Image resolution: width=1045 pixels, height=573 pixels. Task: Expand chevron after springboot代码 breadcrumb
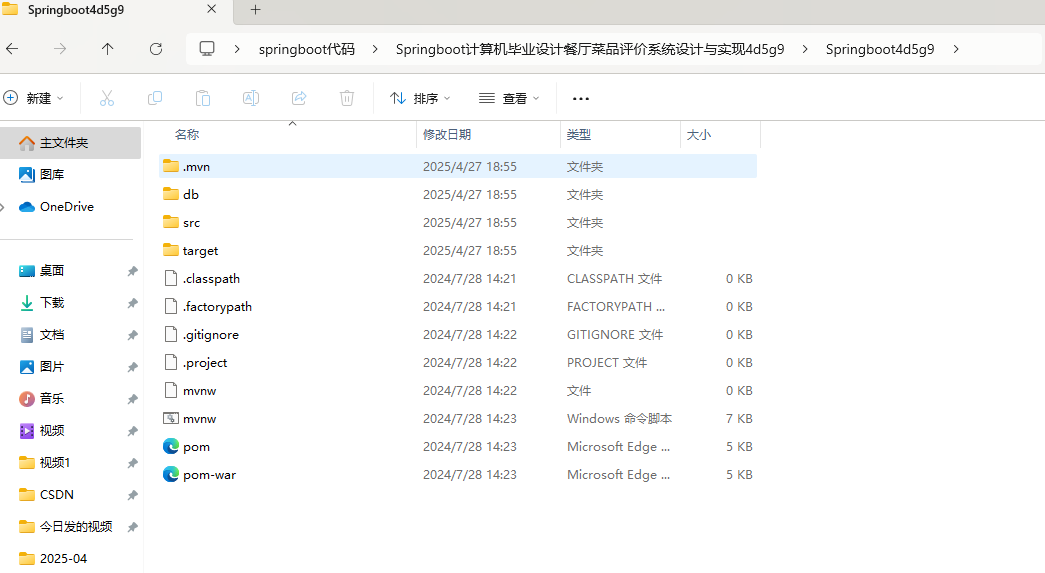click(375, 49)
